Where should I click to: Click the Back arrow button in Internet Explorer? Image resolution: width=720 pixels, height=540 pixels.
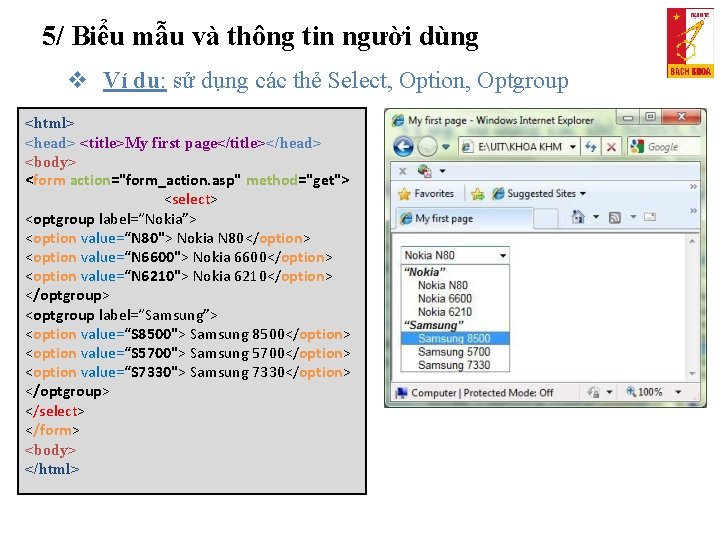[x=404, y=146]
